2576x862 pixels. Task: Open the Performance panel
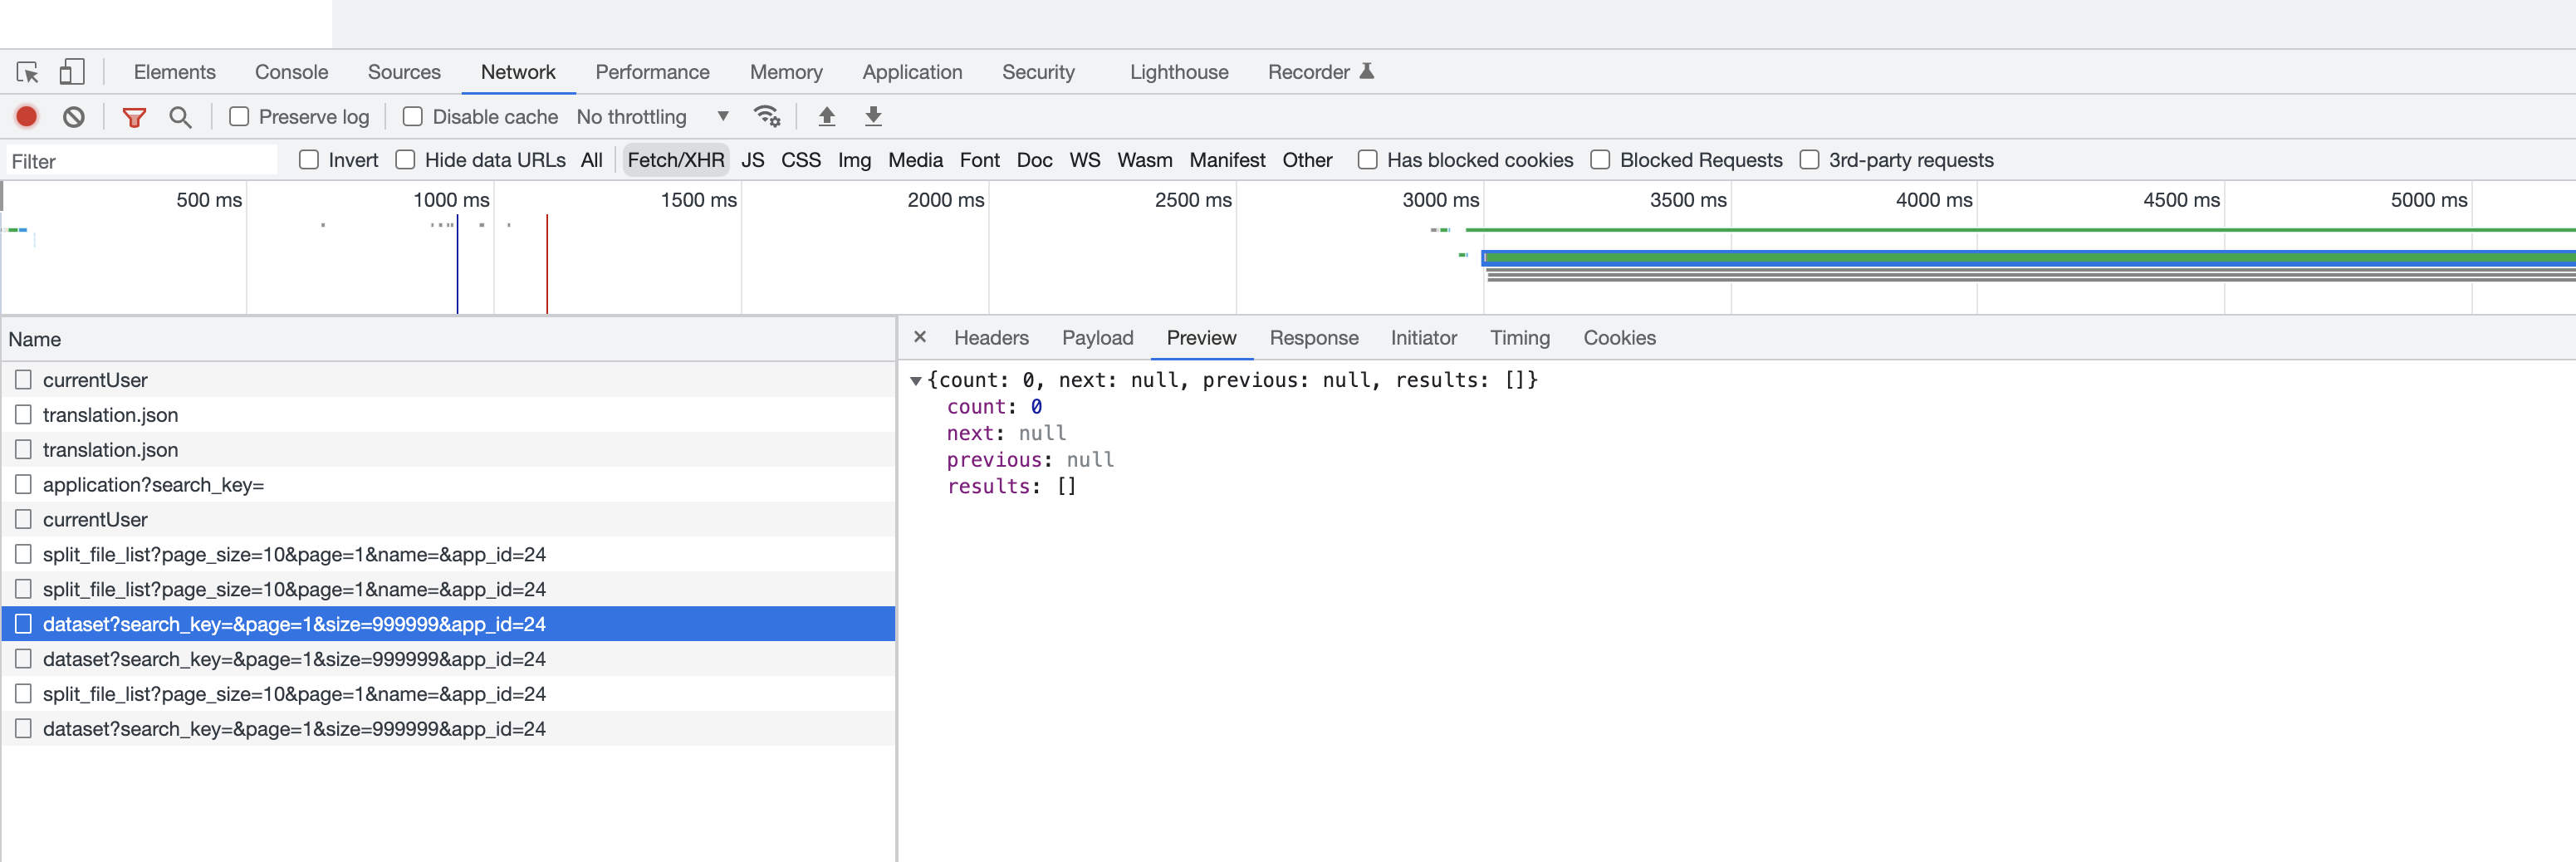[x=652, y=72]
